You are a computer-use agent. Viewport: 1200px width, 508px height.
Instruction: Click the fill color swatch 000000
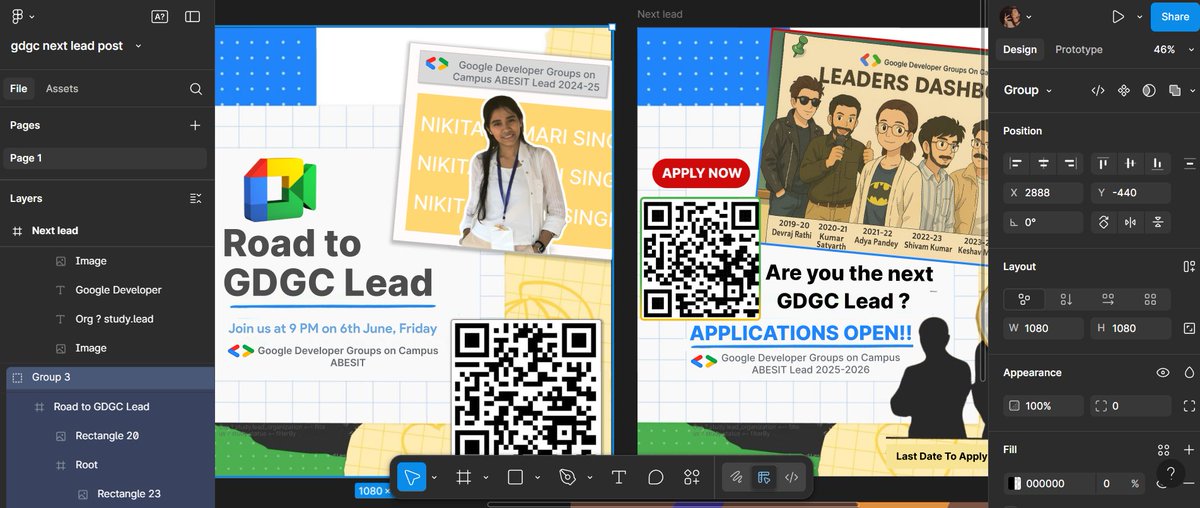(x=1017, y=483)
